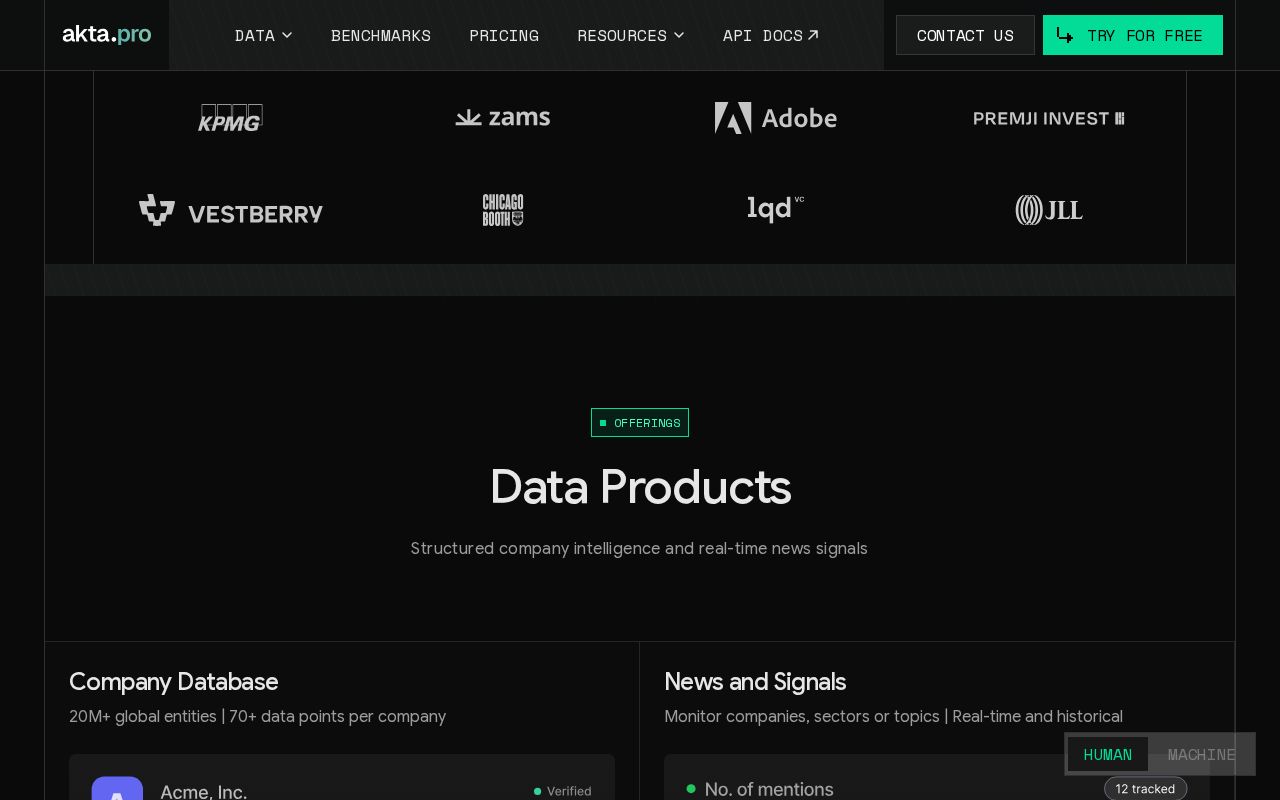This screenshot has height=800, width=1280.
Task: Click the zams logo
Action: pyautogui.click(x=503, y=118)
